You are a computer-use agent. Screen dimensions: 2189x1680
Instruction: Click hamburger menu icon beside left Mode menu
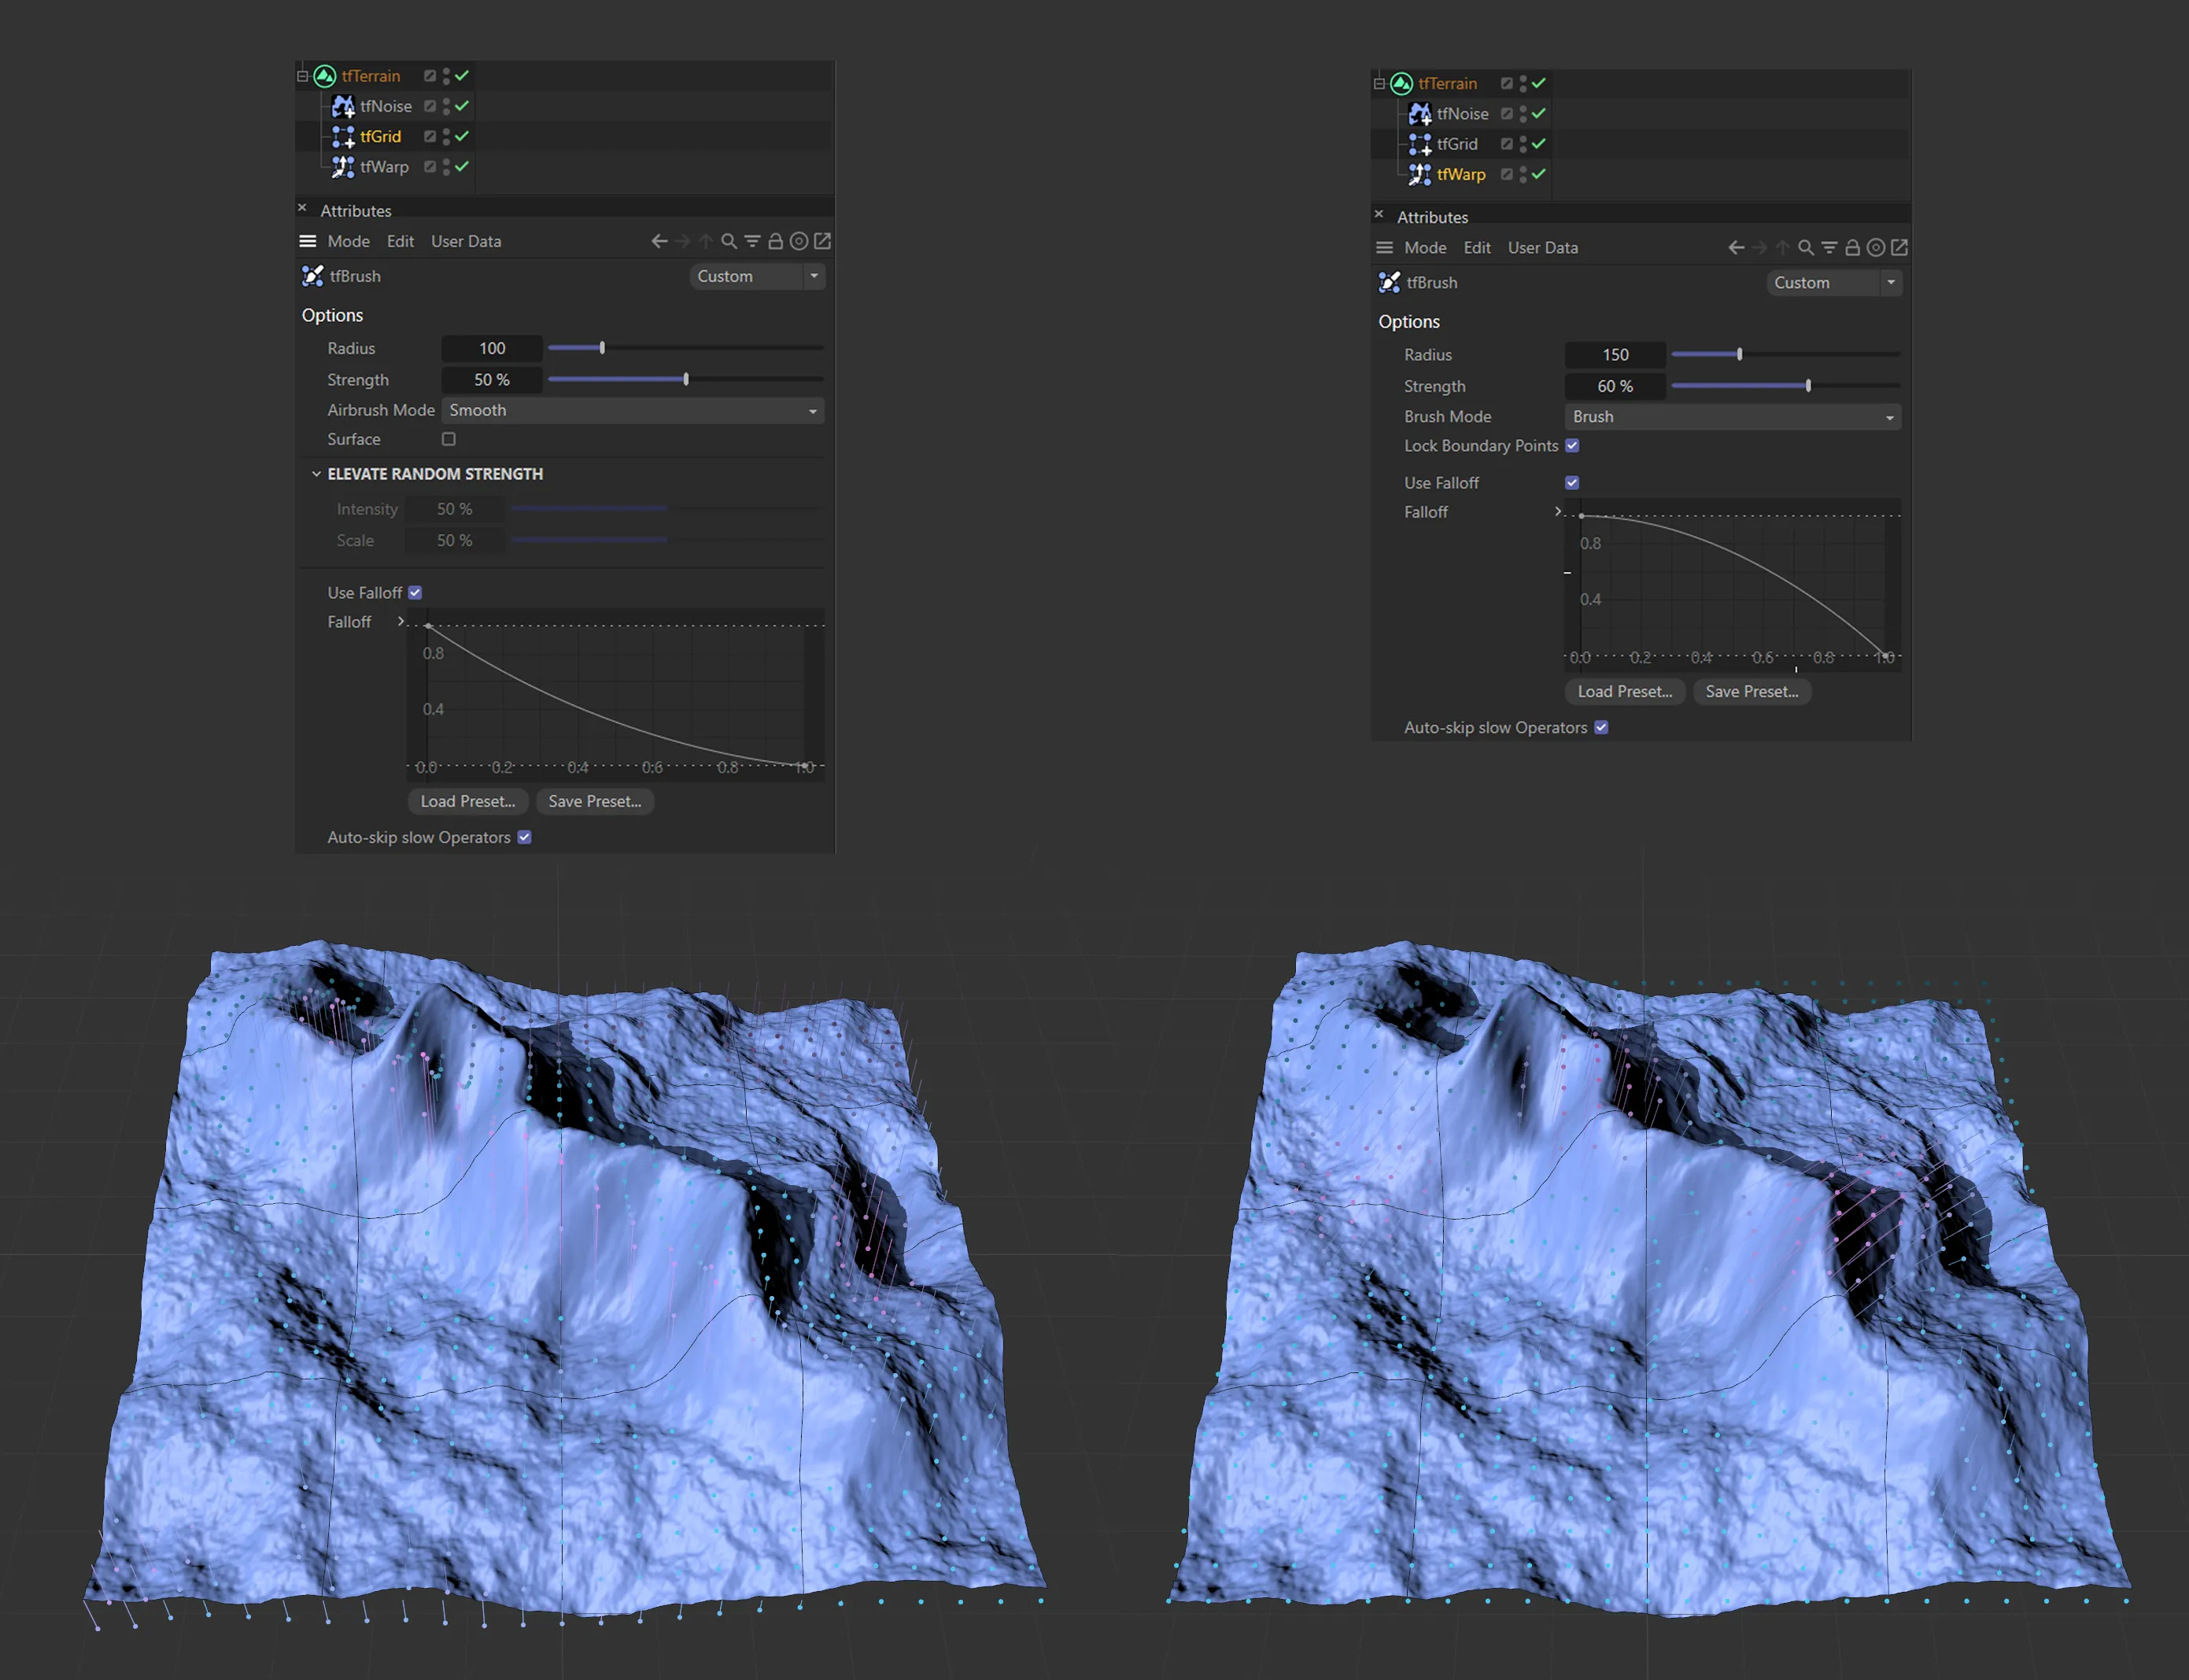(x=308, y=241)
